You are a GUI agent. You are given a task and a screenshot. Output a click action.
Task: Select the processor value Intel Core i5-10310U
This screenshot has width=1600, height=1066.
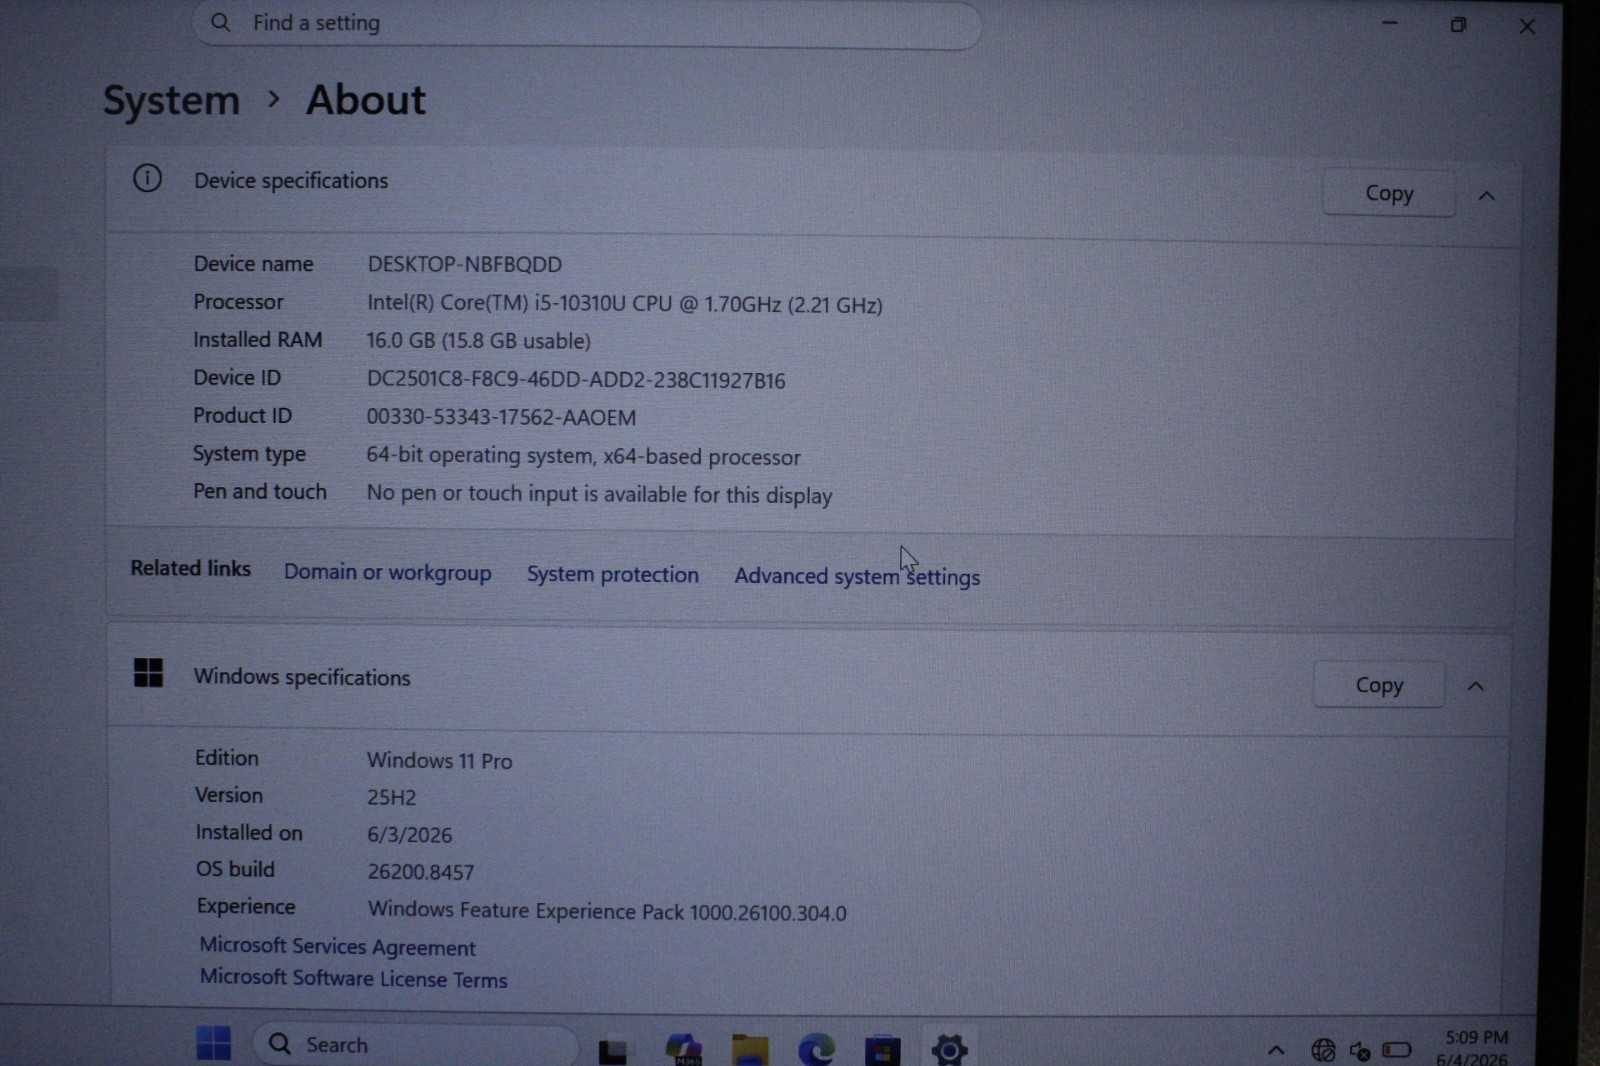[x=624, y=304]
